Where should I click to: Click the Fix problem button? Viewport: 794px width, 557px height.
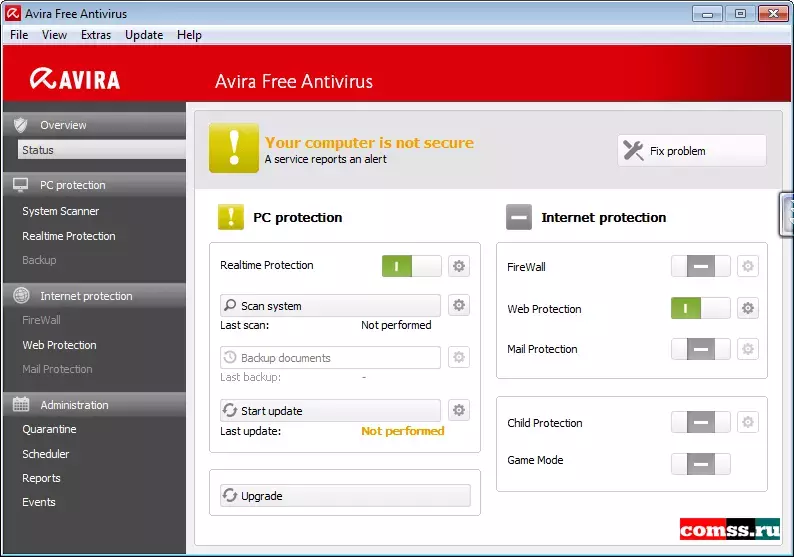[x=692, y=150]
